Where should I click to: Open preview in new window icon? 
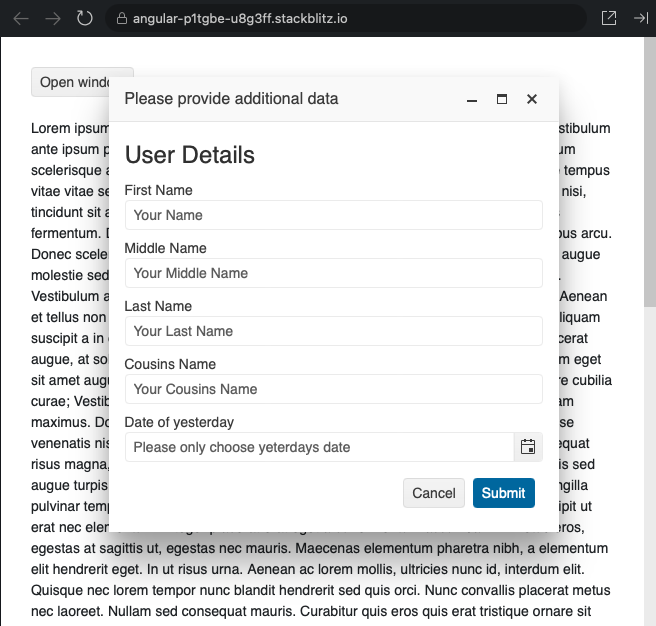pos(608,18)
